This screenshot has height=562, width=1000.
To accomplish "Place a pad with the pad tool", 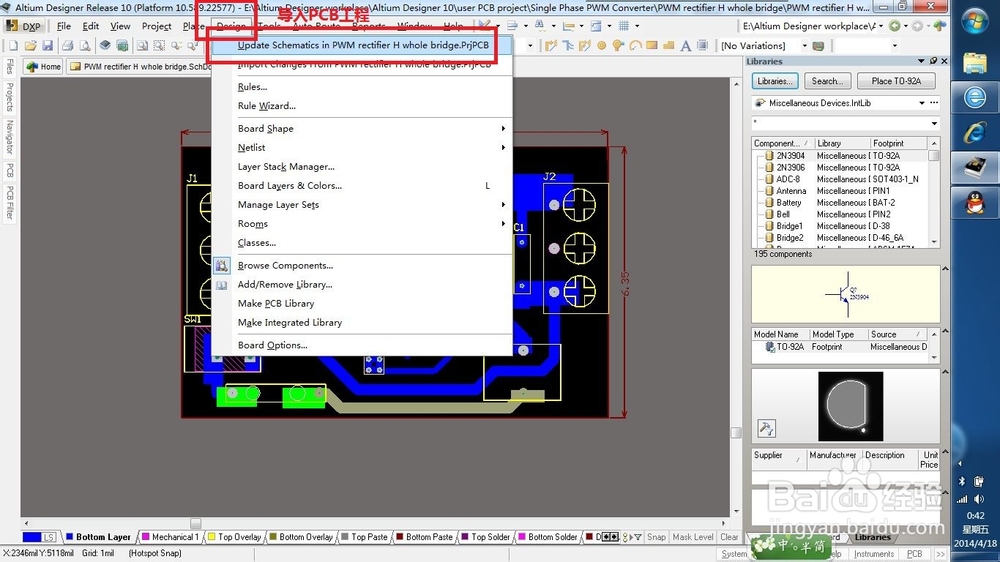I will click(x=601, y=46).
